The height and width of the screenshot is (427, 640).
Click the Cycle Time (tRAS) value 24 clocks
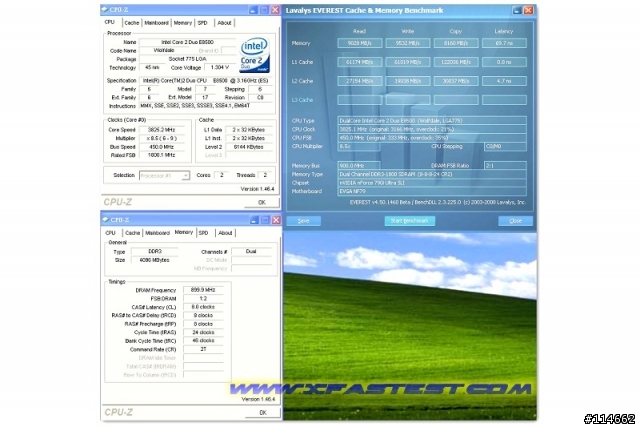click(203, 332)
